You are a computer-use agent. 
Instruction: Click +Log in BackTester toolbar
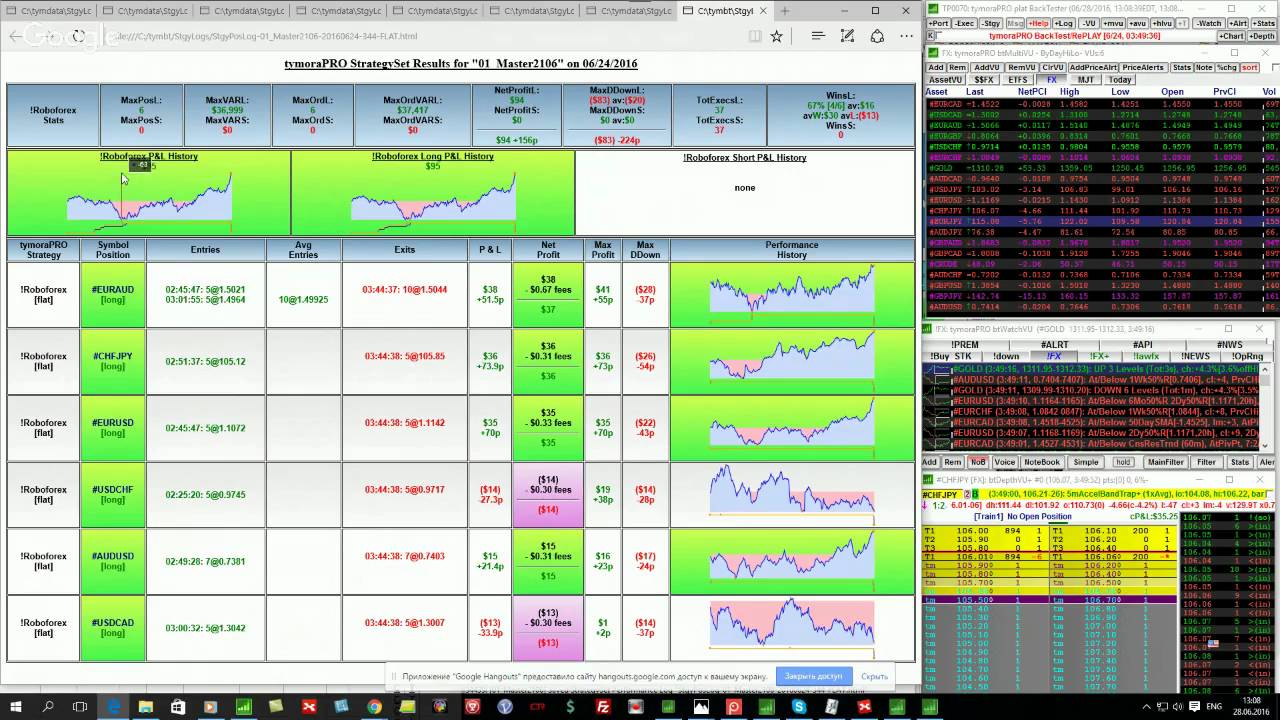tap(1064, 23)
